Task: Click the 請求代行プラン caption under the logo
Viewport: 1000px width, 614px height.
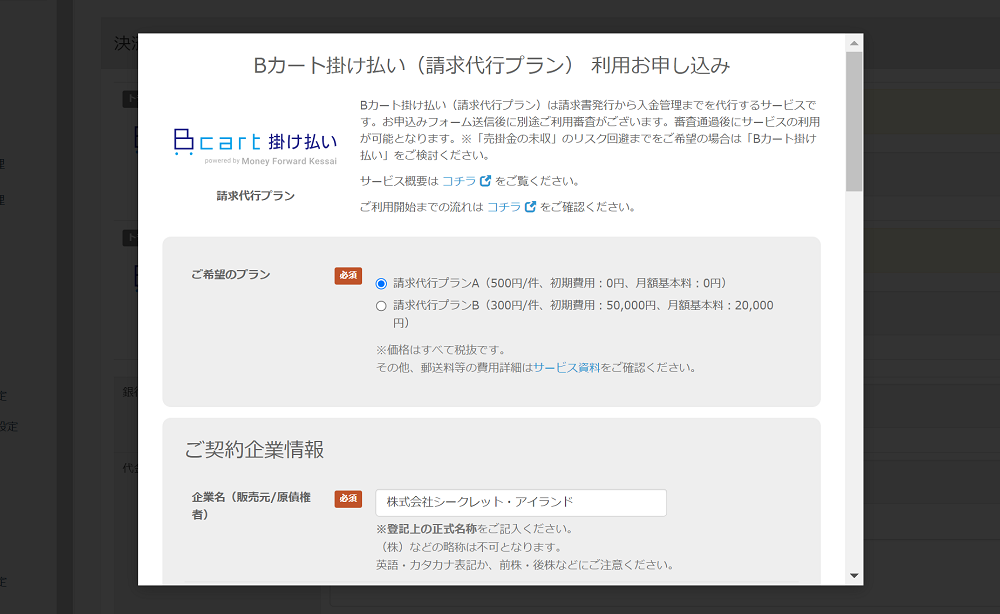Action: [x=255, y=196]
